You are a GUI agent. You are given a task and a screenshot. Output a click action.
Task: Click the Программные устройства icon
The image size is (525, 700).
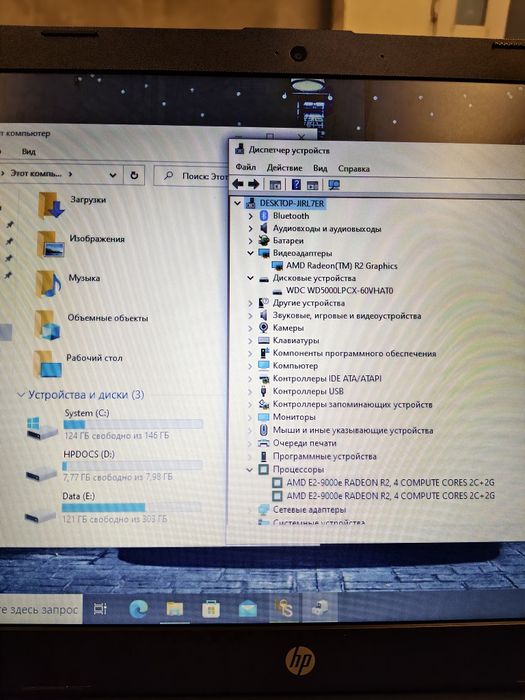(x=264, y=456)
